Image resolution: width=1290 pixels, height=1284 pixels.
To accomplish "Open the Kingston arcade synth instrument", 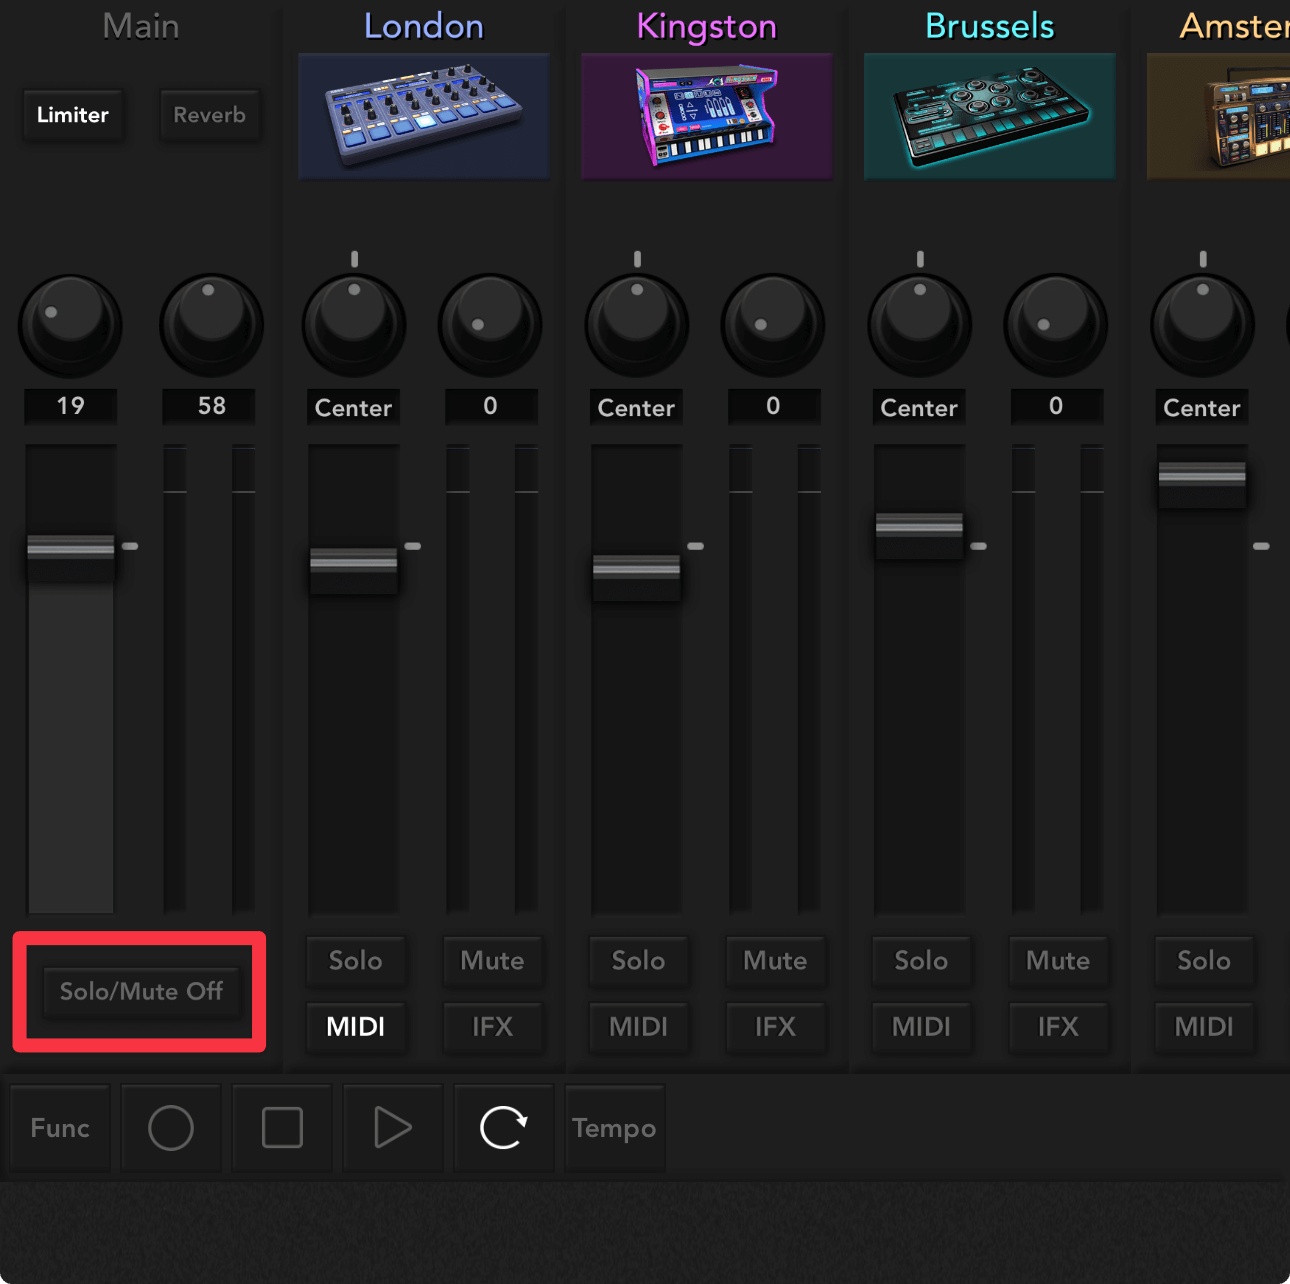I will click(x=706, y=116).
